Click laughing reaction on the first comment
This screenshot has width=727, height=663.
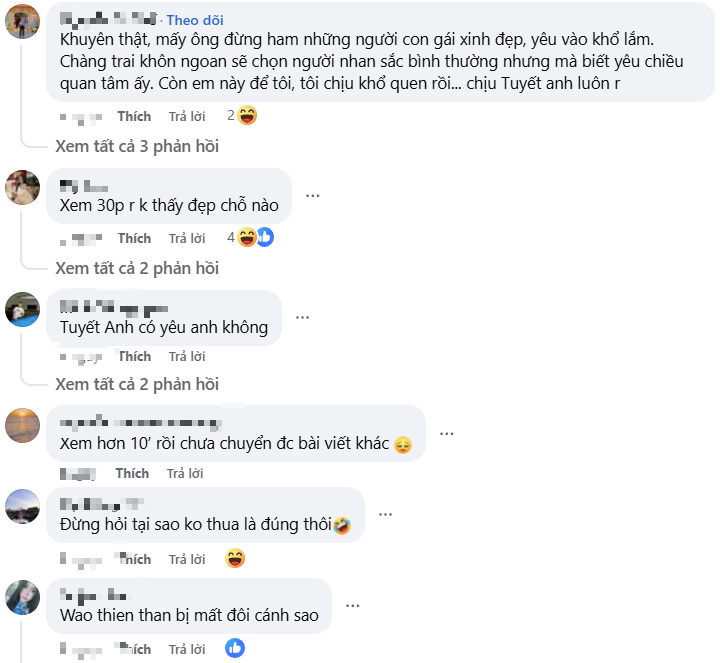247,116
